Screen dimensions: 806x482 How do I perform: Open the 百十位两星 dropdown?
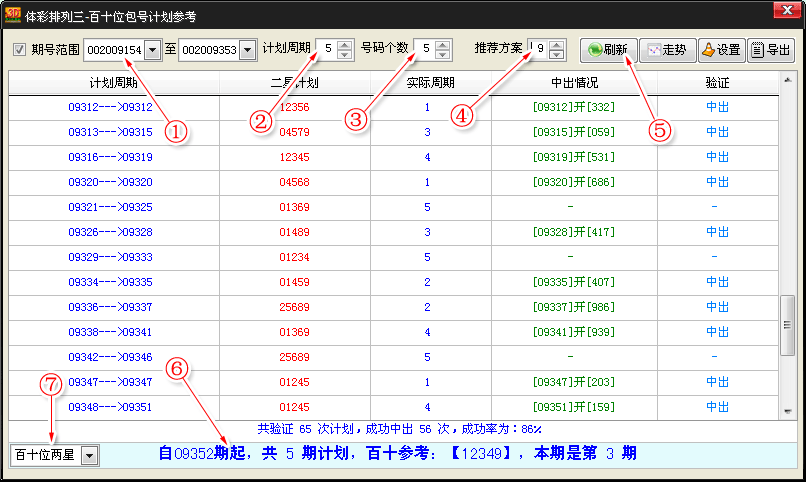tap(89, 455)
